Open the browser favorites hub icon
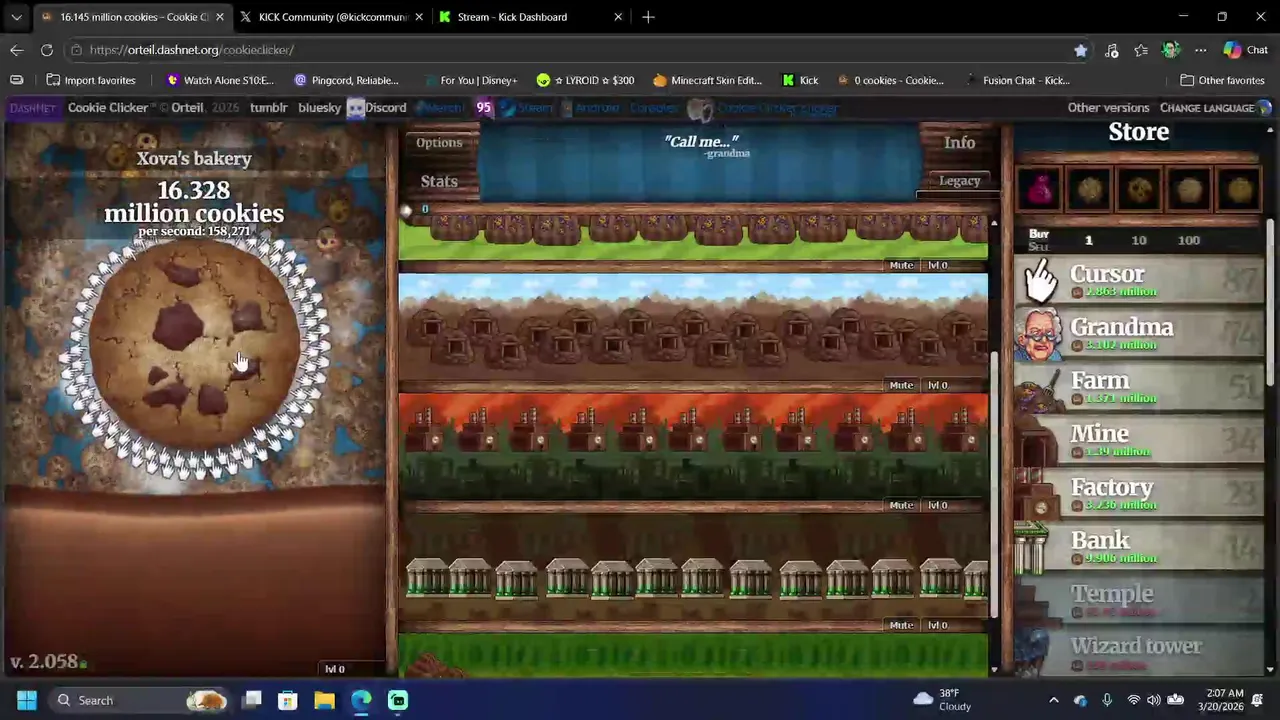This screenshot has width=1280, height=720. (x=1141, y=50)
